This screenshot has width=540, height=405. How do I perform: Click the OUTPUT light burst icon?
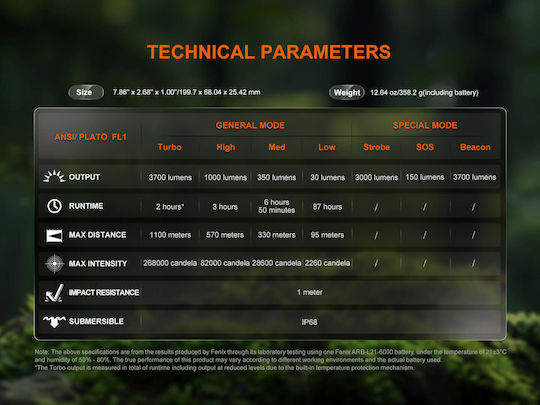click(54, 176)
